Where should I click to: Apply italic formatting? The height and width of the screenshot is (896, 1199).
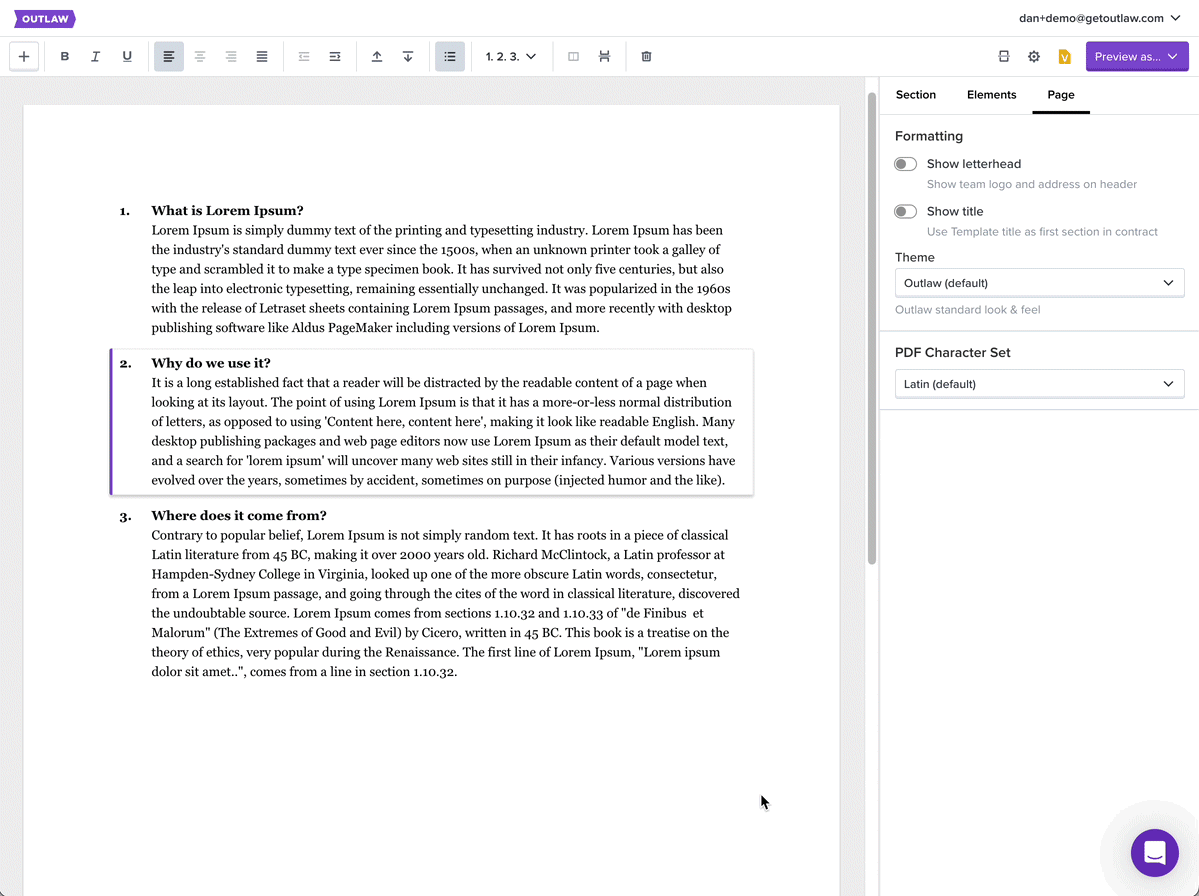(96, 57)
